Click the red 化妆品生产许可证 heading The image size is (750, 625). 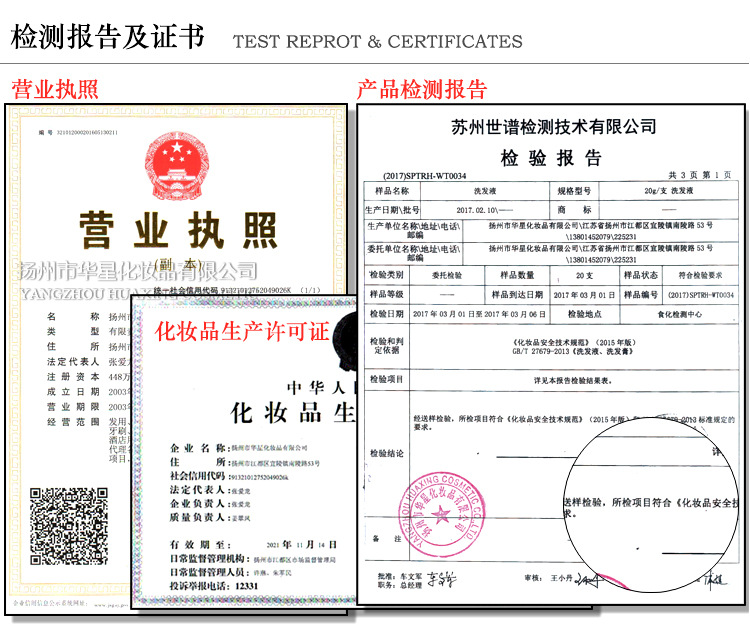click(x=242, y=331)
